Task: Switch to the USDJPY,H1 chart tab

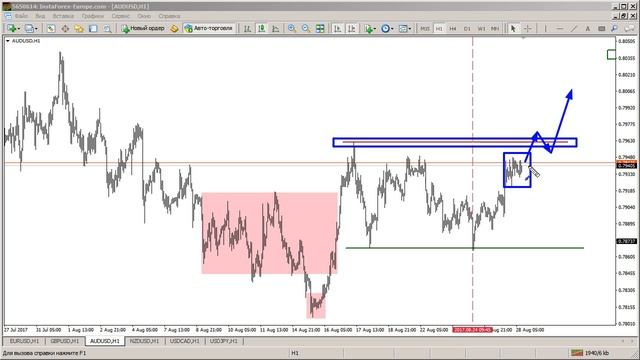Action: [x=224, y=341]
